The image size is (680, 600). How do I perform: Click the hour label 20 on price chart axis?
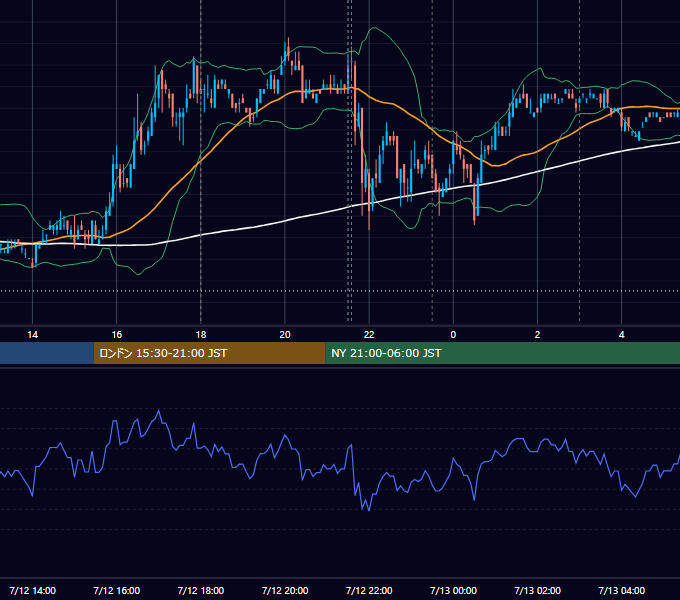285,335
